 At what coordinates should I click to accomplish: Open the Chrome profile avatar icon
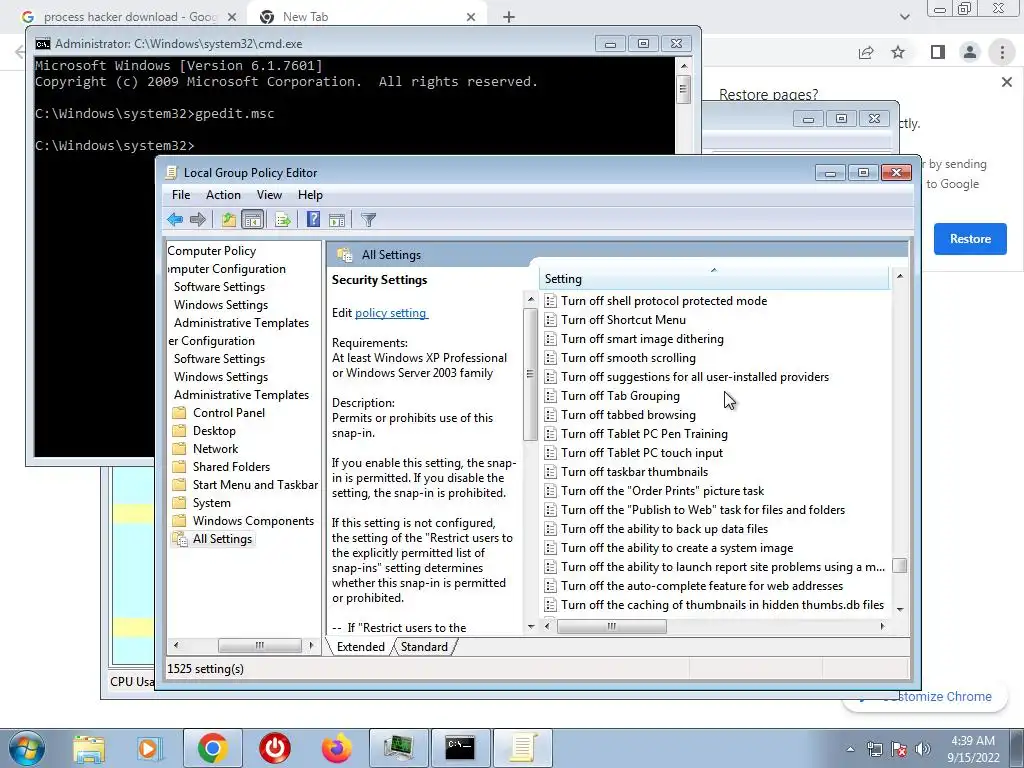(x=970, y=52)
